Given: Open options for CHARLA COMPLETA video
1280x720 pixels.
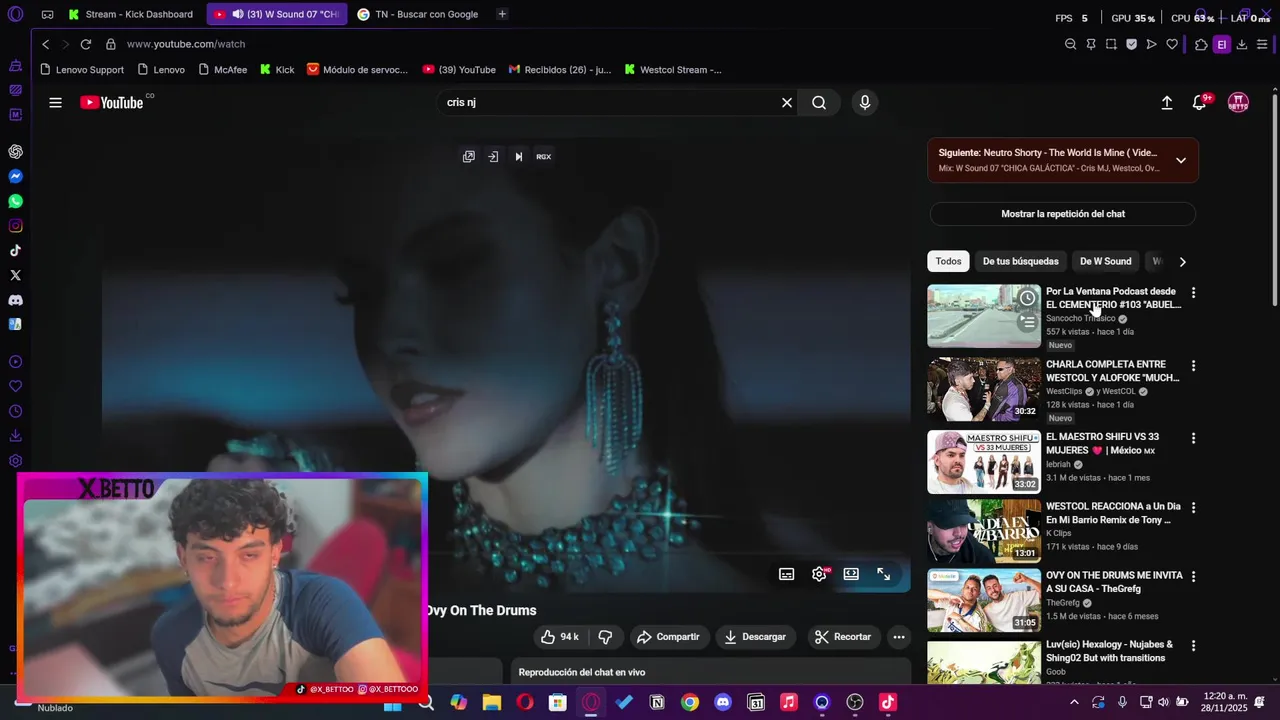Looking at the screenshot, I should click(1193, 366).
